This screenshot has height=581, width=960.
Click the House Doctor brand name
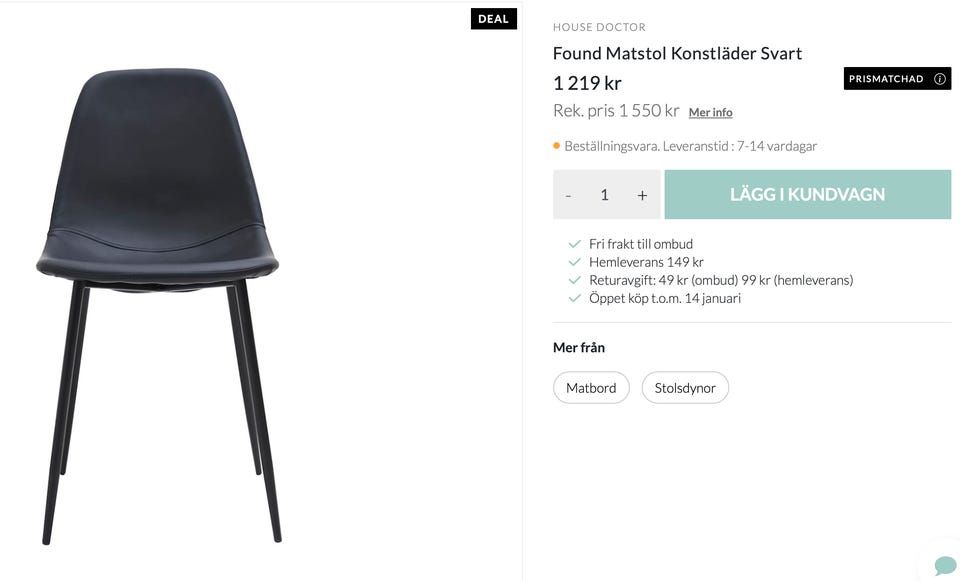[x=599, y=27]
